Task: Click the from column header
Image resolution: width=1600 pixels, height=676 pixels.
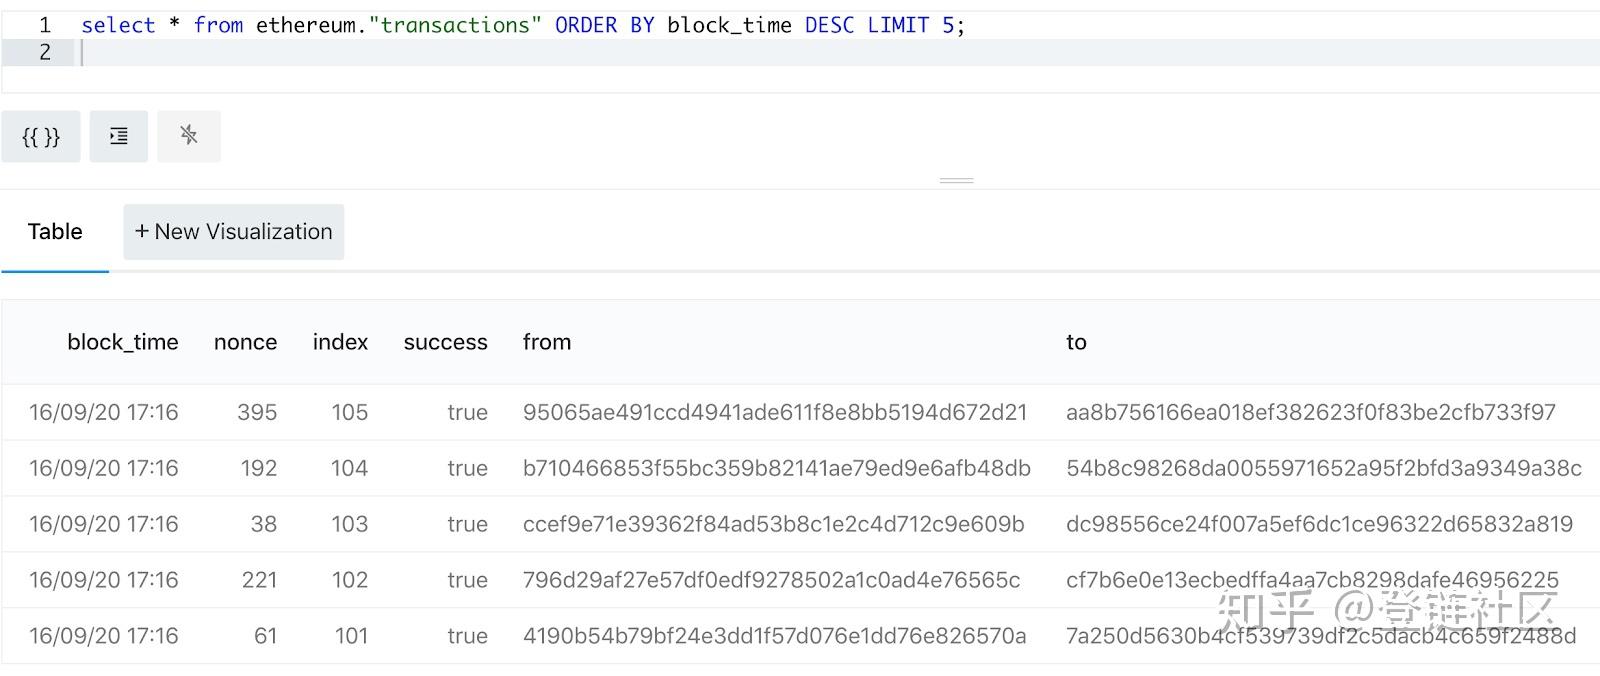Action: click(x=547, y=342)
